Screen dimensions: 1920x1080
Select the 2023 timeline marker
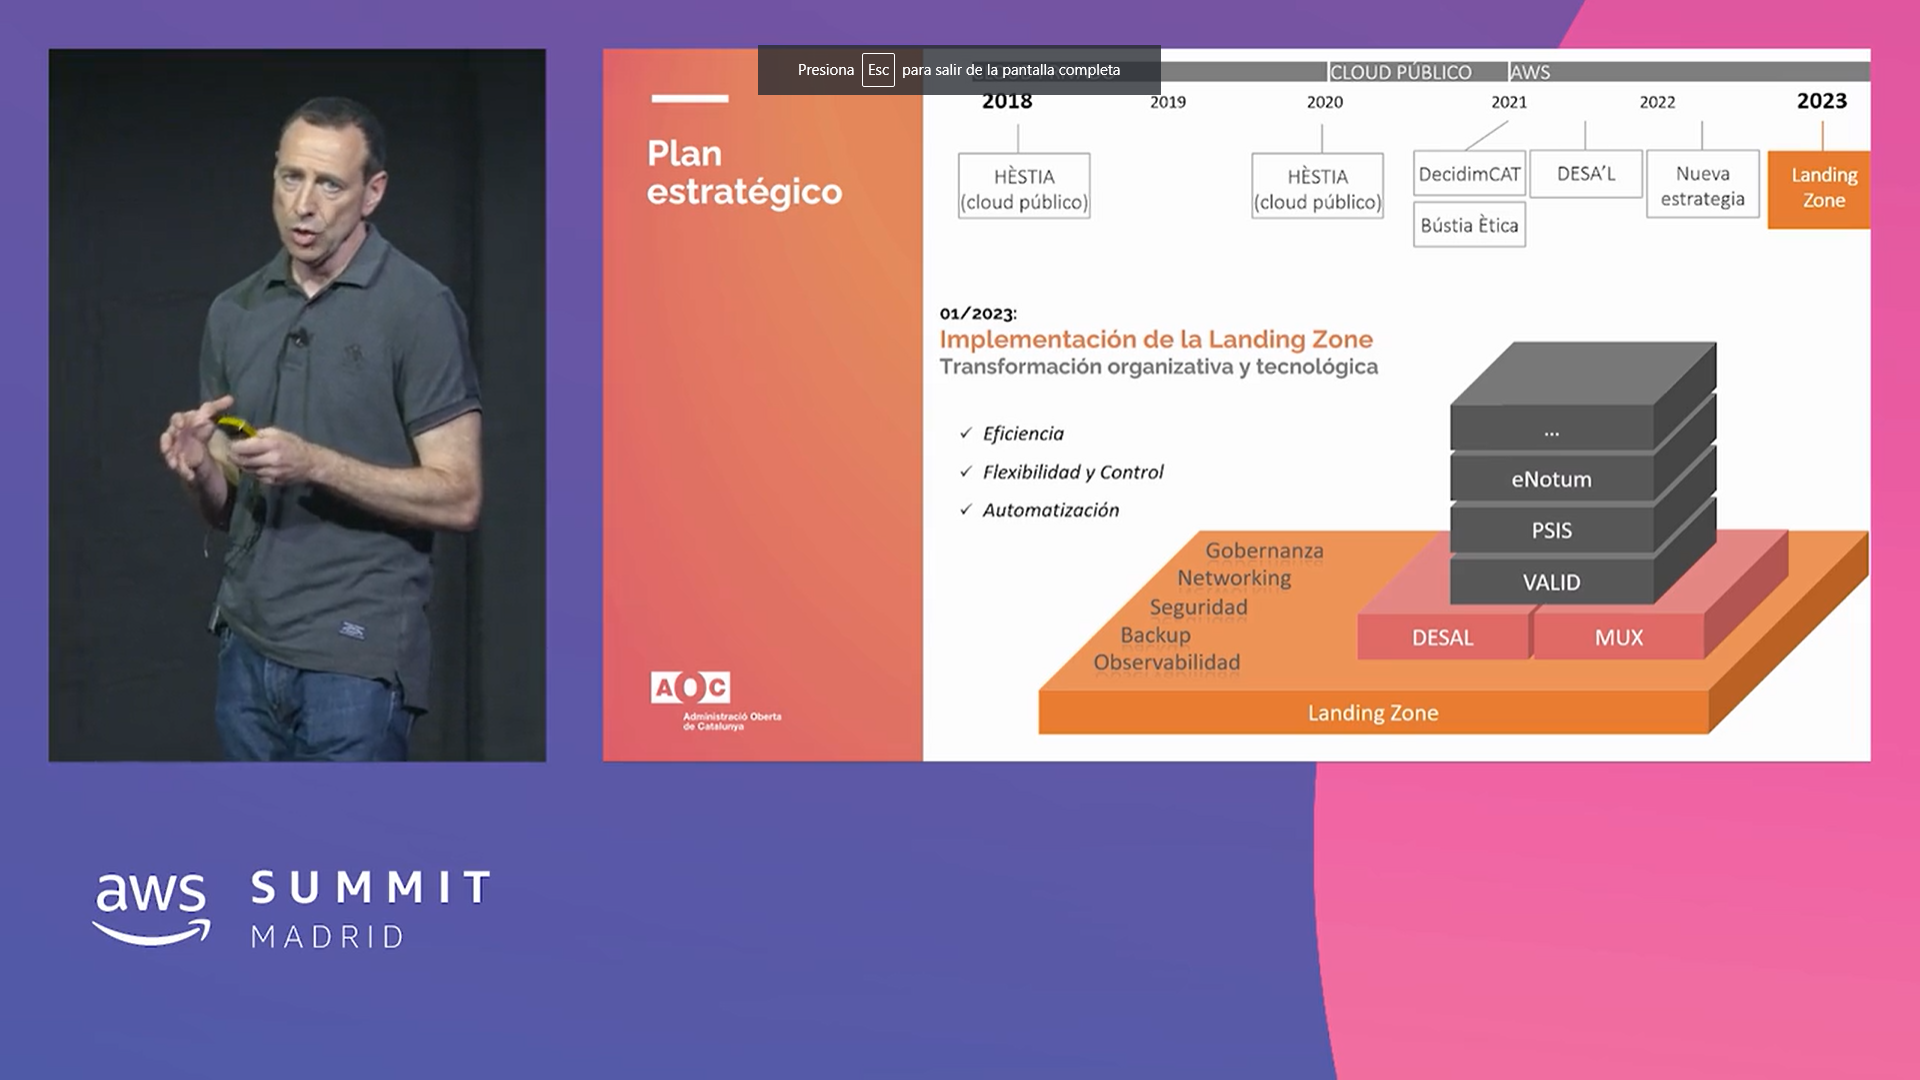click(x=1821, y=101)
